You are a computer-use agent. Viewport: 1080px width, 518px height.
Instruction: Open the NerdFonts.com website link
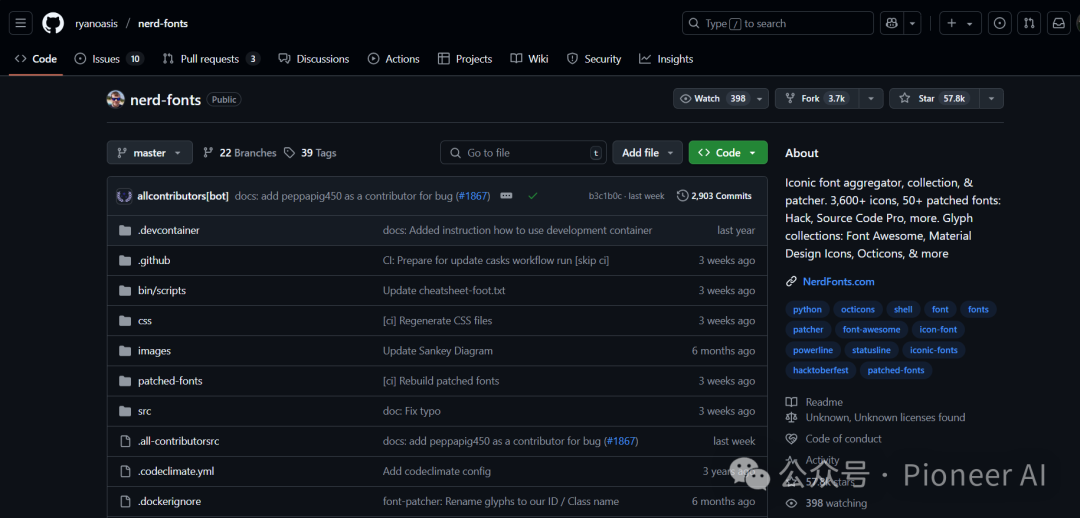click(838, 282)
